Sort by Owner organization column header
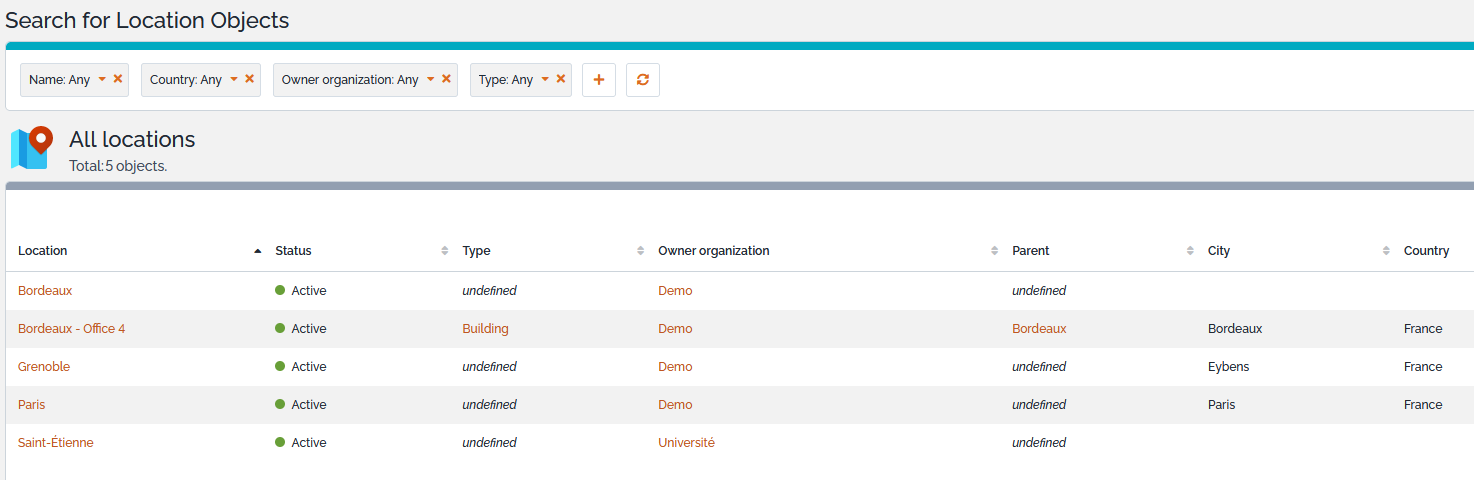This screenshot has width=1474, height=480. coord(714,251)
